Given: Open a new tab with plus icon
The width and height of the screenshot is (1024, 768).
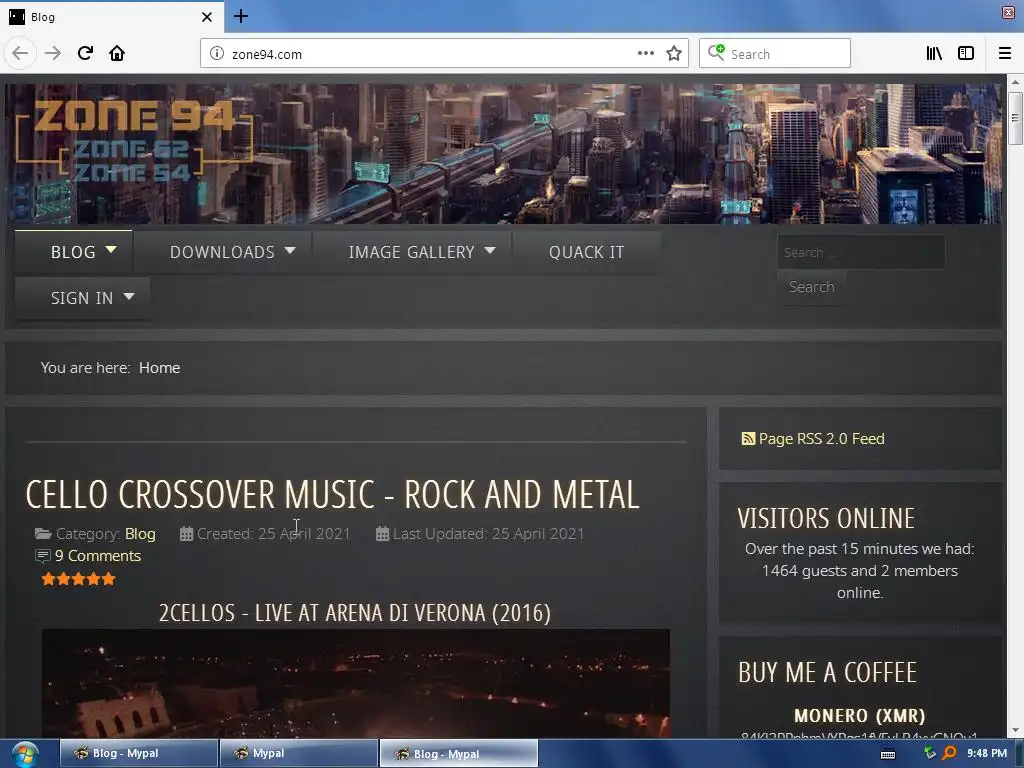Looking at the screenshot, I should tap(240, 16).
